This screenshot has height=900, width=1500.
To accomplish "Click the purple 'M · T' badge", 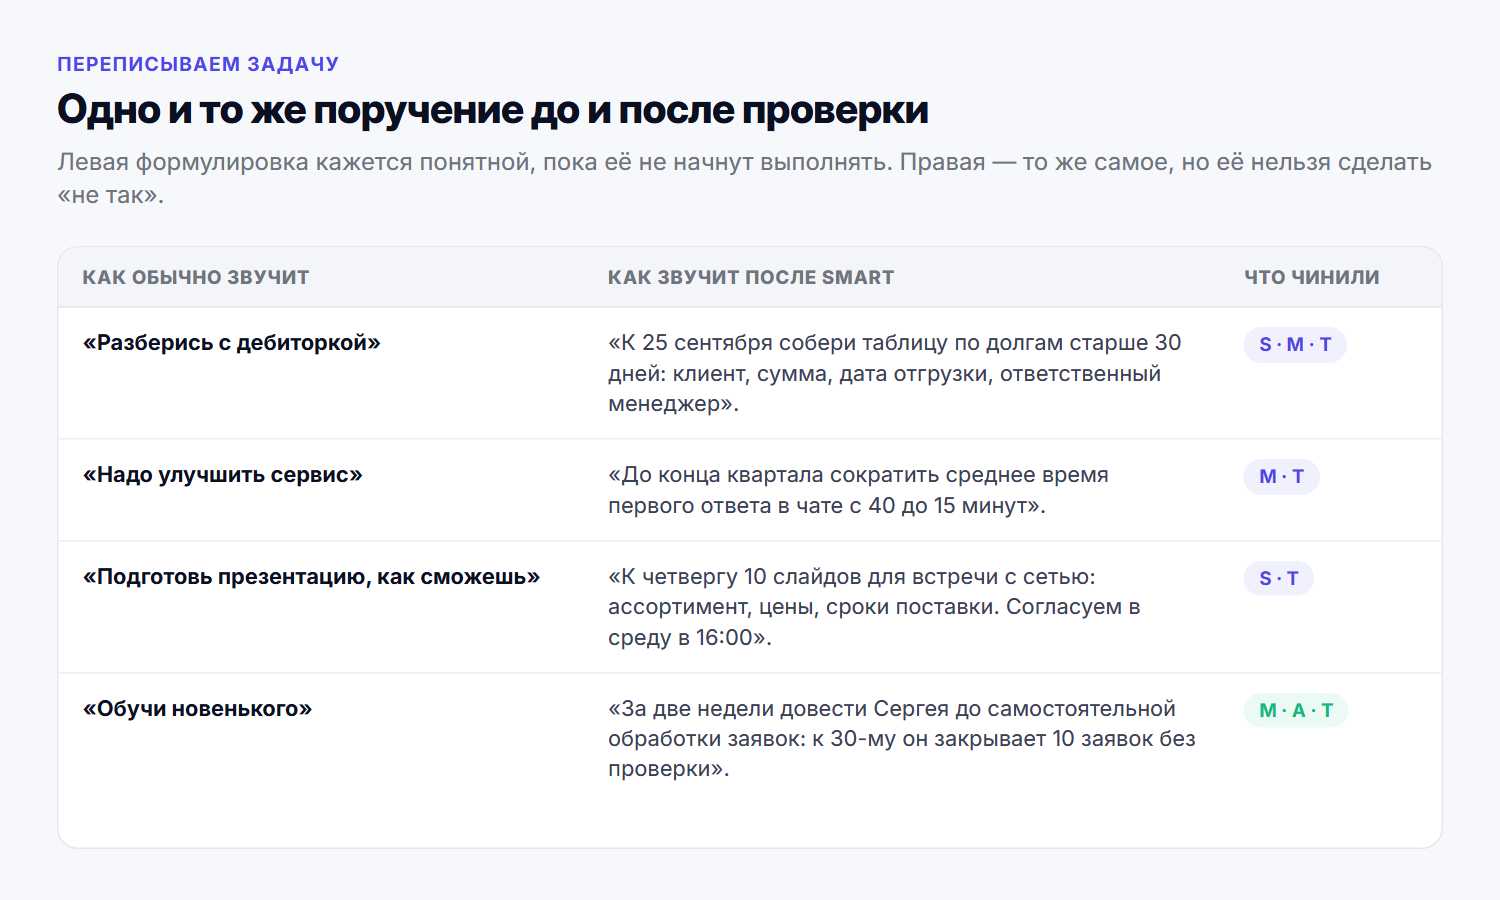I will (x=1282, y=477).
